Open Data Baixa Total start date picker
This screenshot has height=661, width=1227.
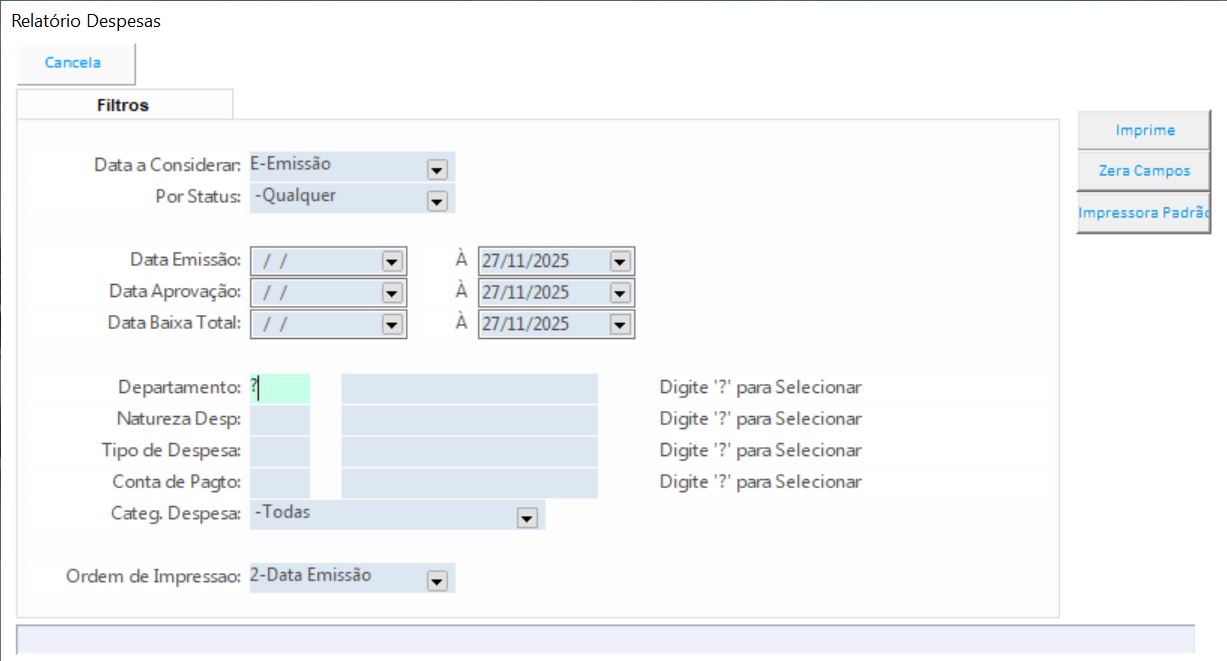click(x=391, y=325)
